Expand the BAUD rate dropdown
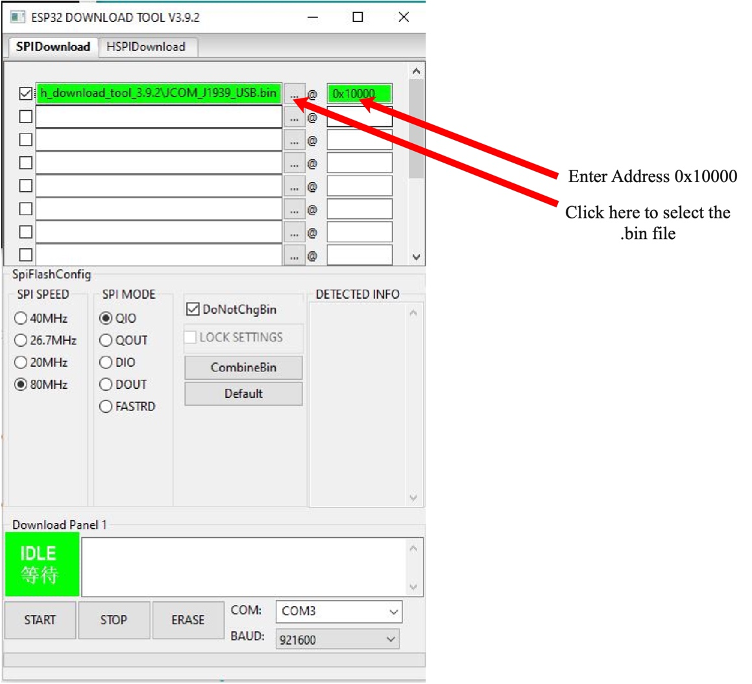The image size is (752, 684). pos(338,638)
